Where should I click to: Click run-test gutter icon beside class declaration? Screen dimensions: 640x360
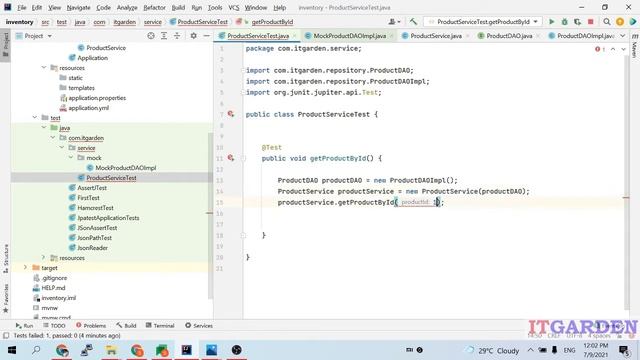pyautogui.click(x=231, y=114)
